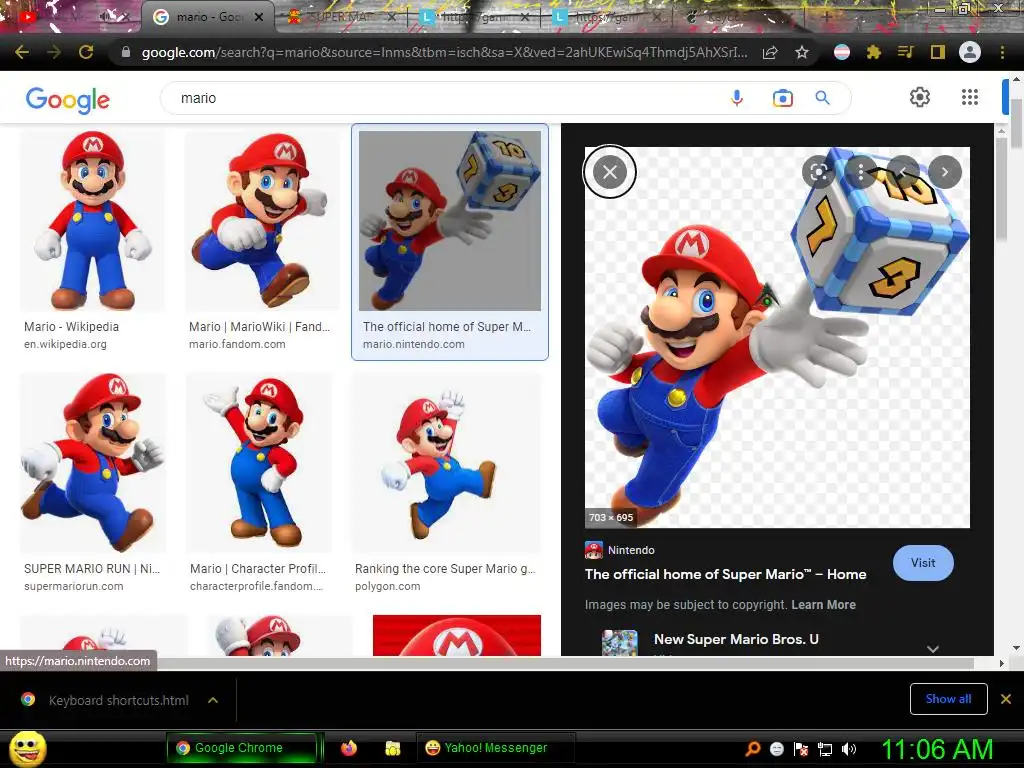The width and height of the screenshot is (1024, 768).
Task: Open Keyboard shortcuts.html download options caret
Action: 212,700
